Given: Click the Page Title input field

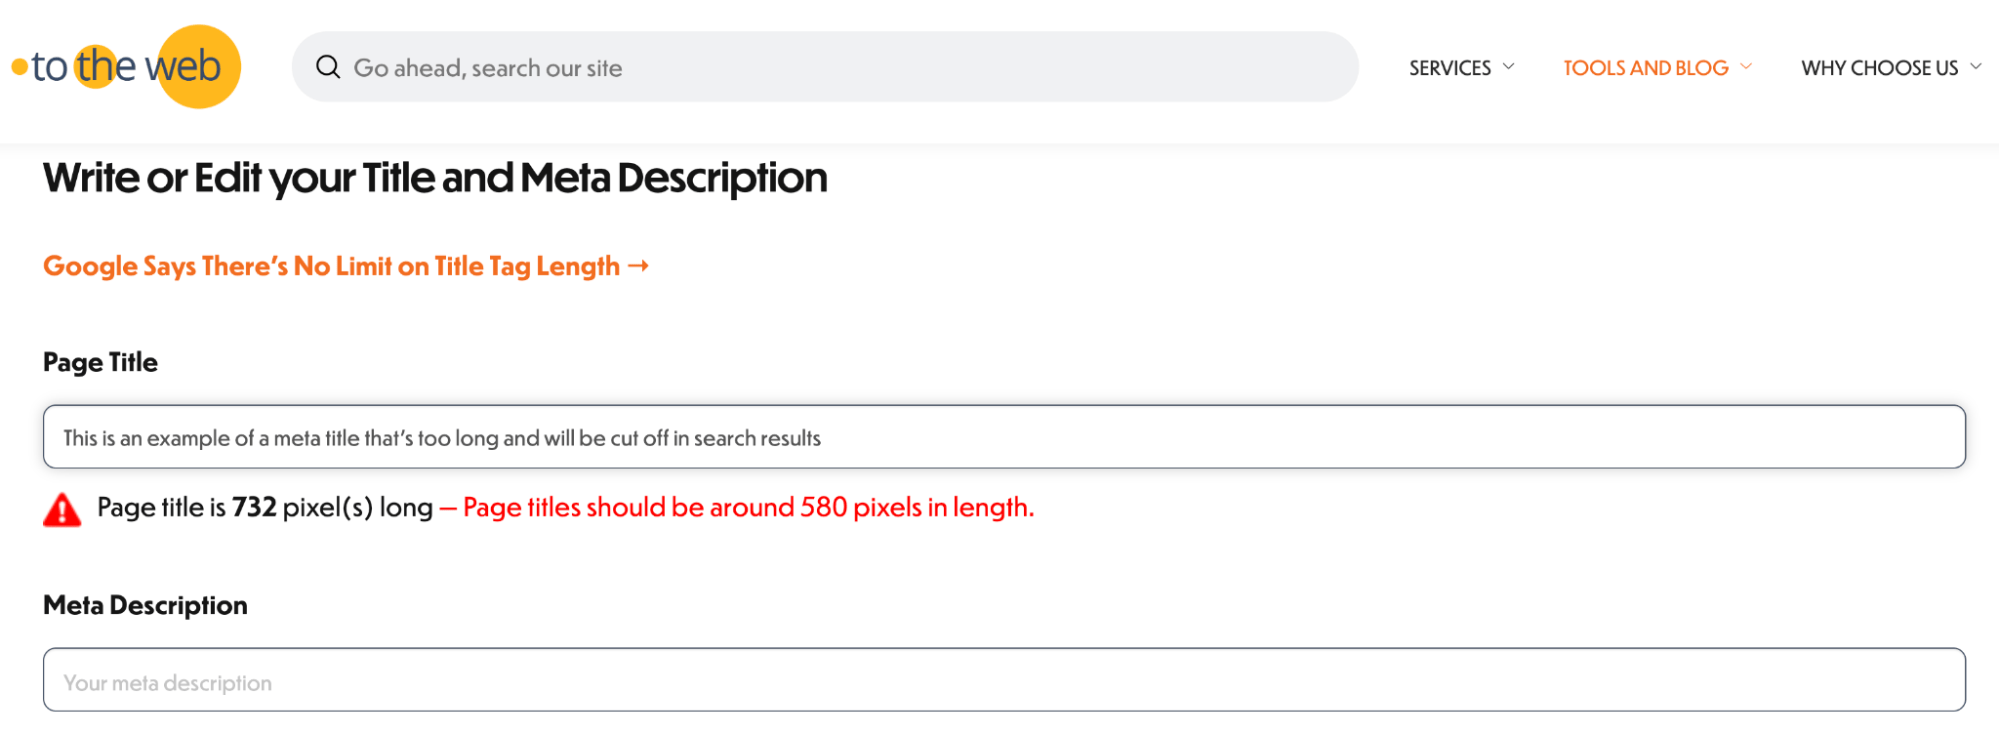Looking at the screenshot, I should 1000,437.
